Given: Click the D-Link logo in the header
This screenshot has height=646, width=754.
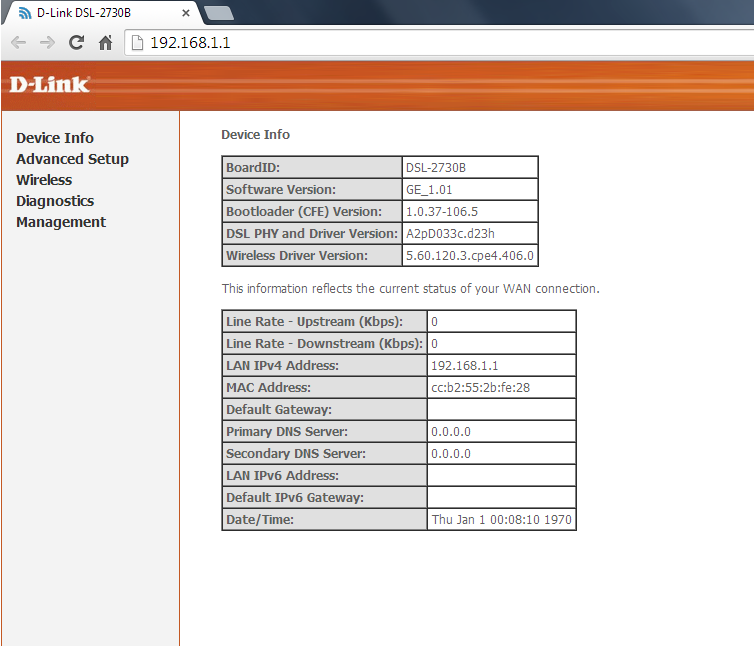Looking at the screenshot, I should (x=50, y=85).
